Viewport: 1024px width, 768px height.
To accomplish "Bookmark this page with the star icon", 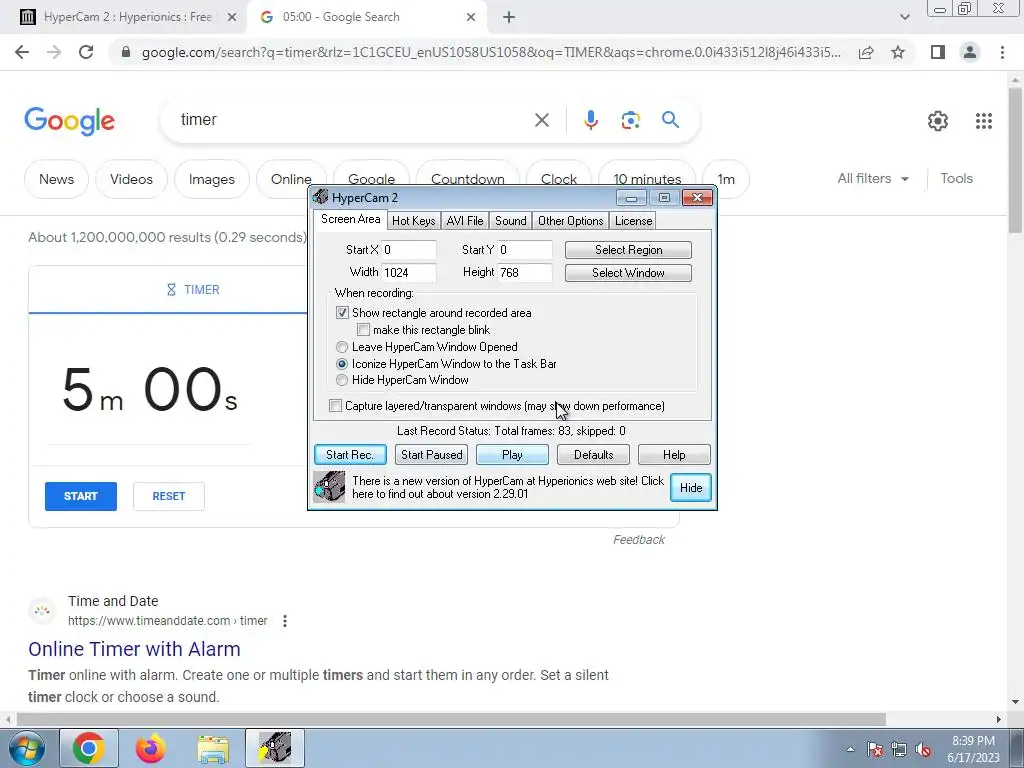I will pos(898,52).
